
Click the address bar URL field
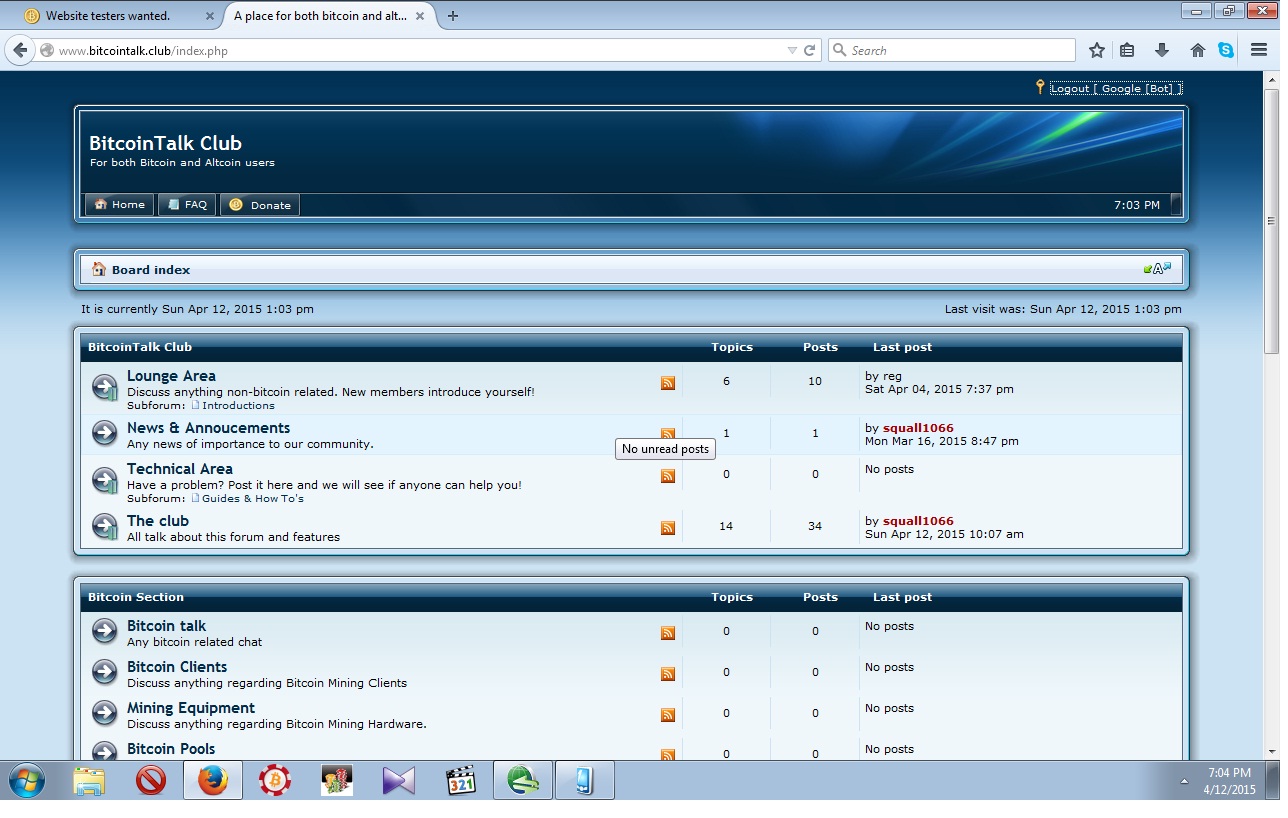[420, 50]
